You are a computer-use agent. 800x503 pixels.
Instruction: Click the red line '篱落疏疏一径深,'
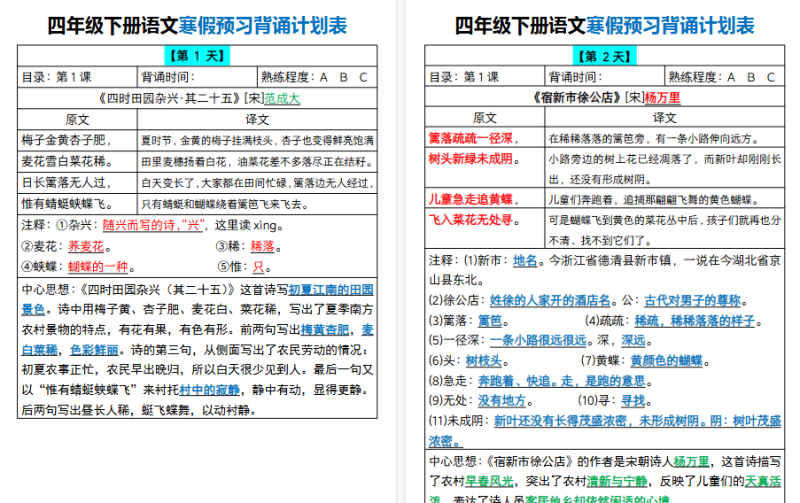[473, 138]
